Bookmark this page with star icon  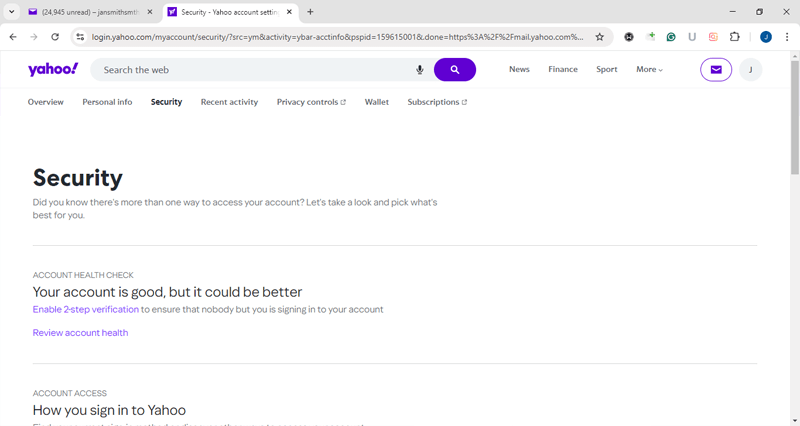click(600, 37)
